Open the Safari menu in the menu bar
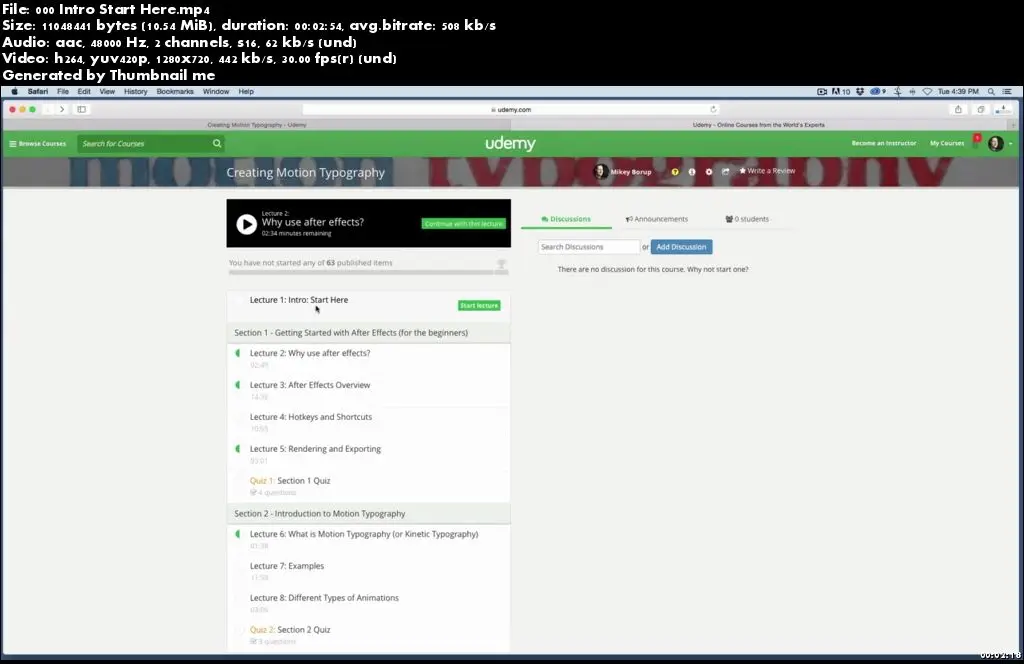The image size is (1024, 664). [38, 91]
